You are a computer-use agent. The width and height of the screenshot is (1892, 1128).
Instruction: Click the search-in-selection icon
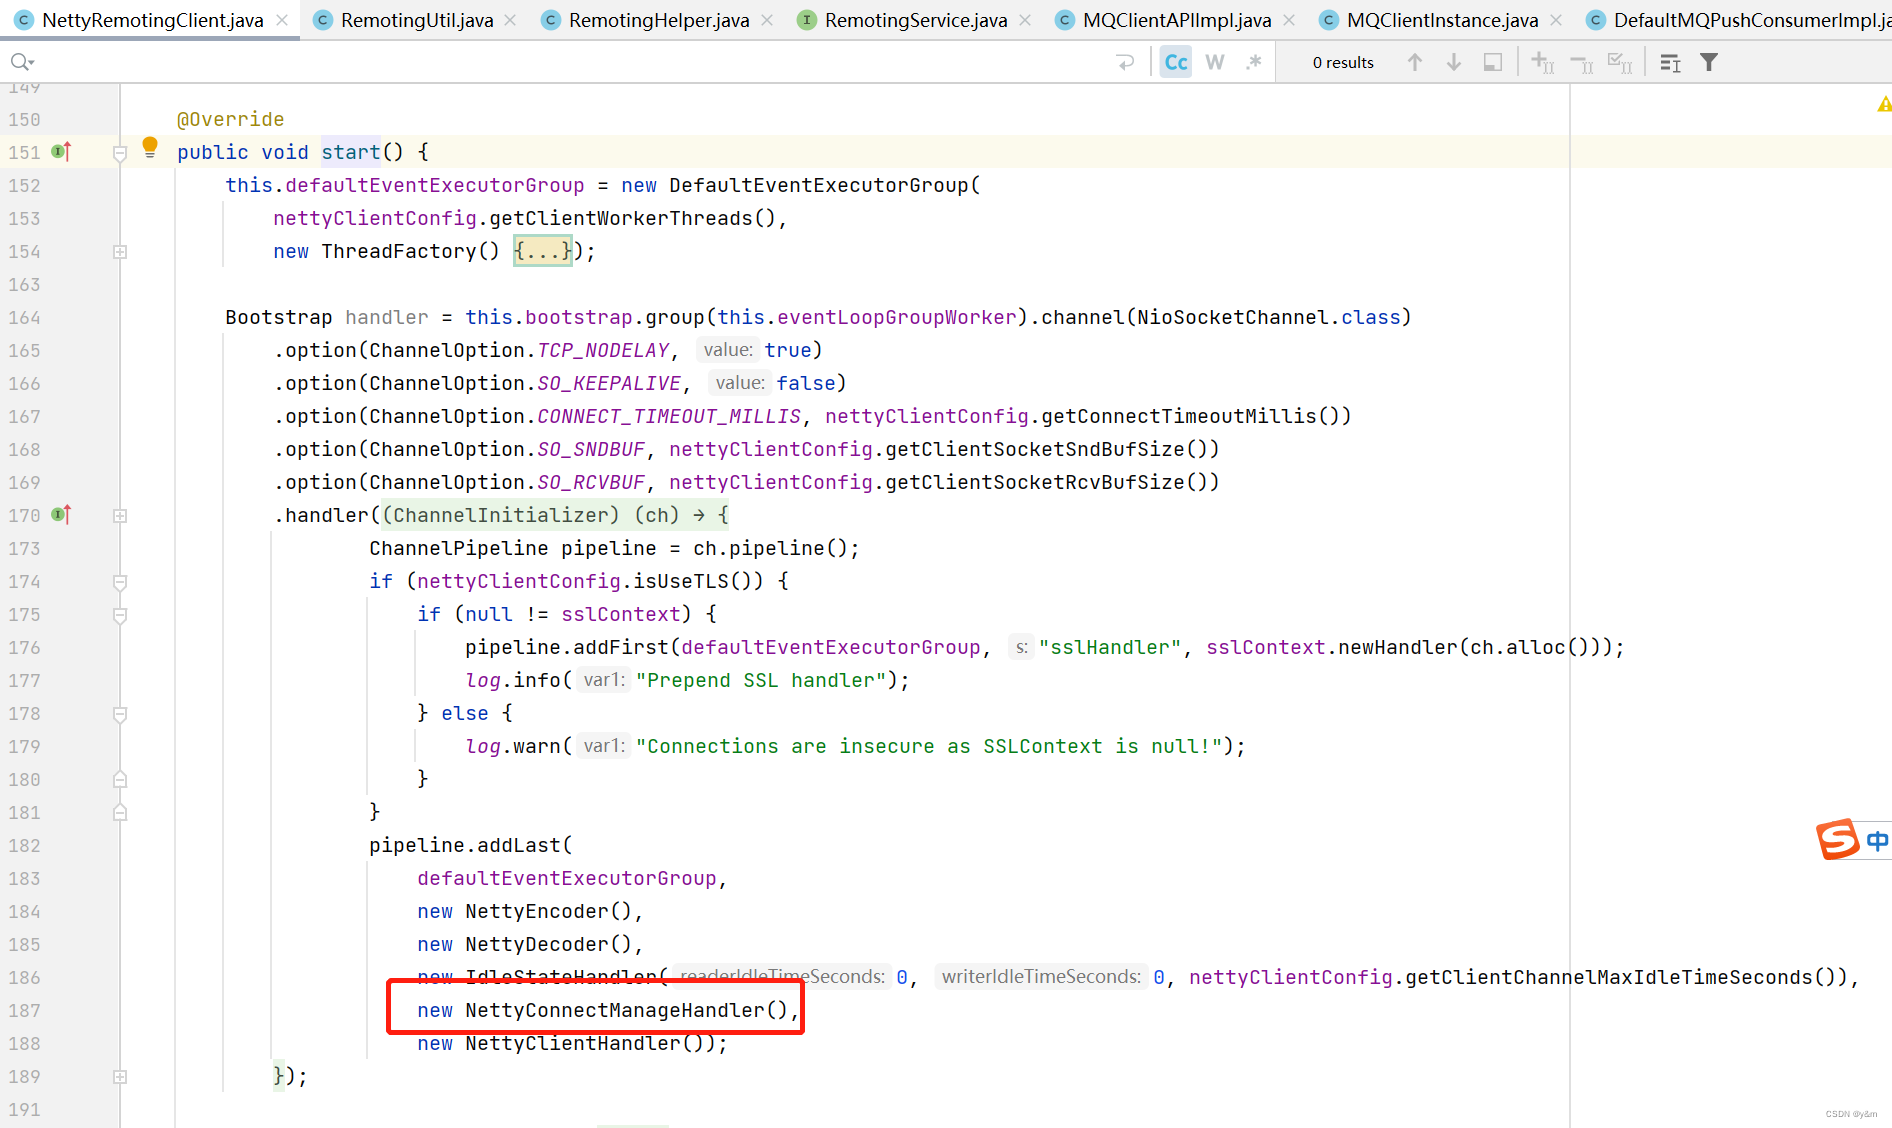1492,61
